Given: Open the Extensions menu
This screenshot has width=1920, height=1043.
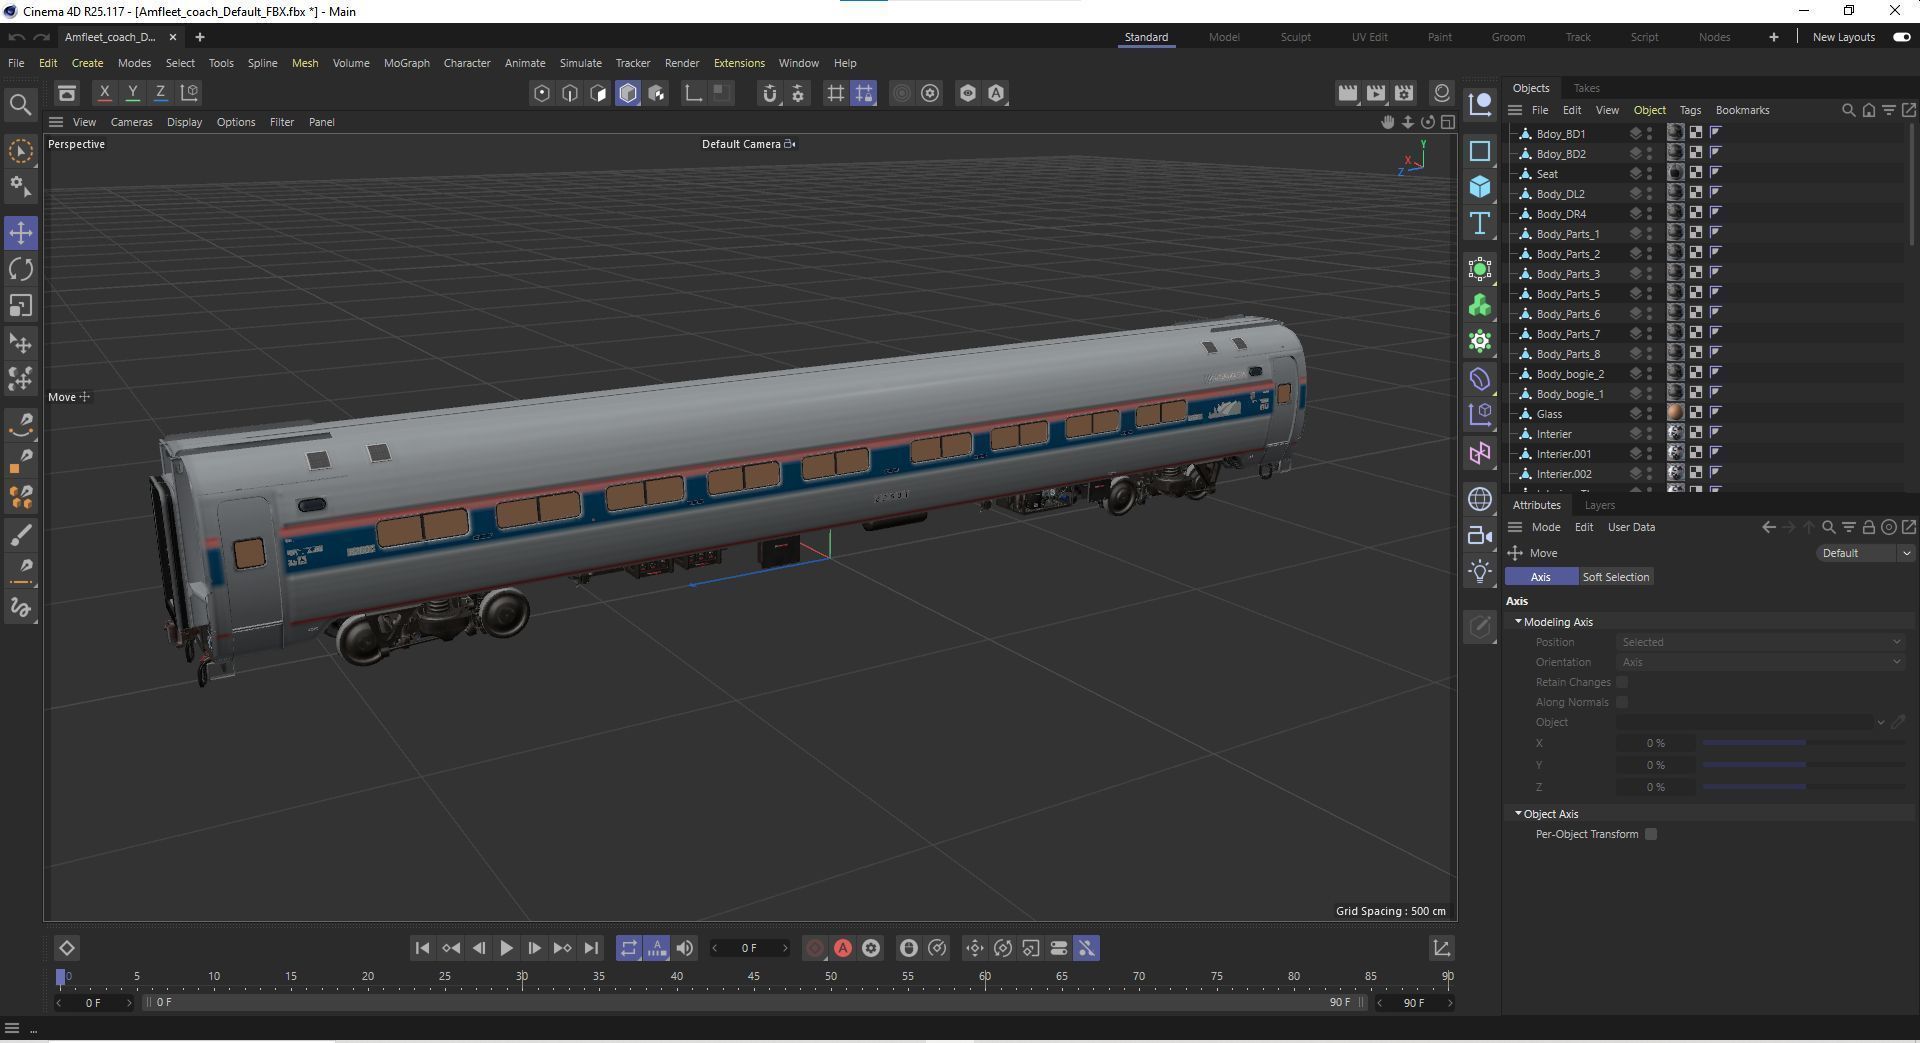Looking at the screenshot, I should click(739, 63).
